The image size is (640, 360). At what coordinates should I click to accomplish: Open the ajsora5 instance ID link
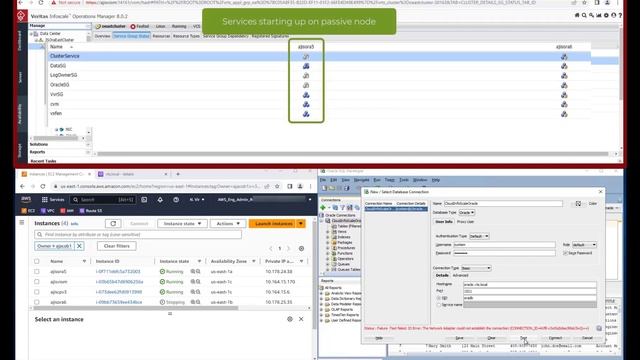pyautogui.click(x=118, y=271)
